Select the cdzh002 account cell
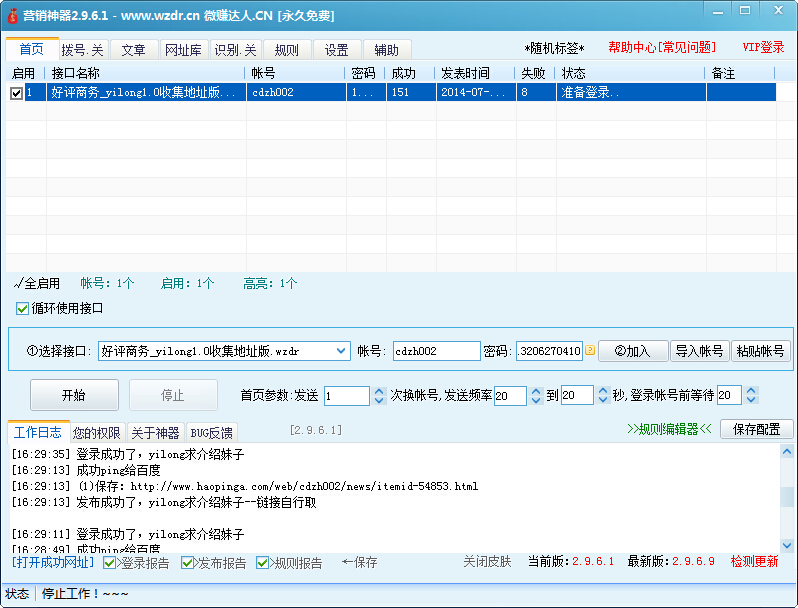 tap(297, 92)
